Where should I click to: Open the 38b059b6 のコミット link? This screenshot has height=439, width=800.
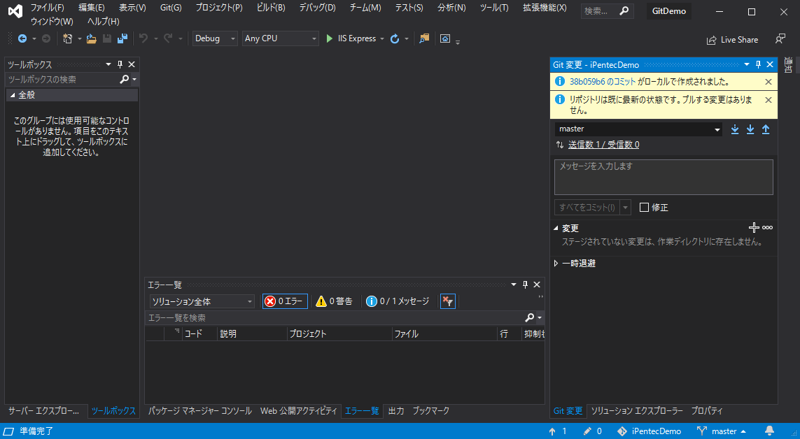(x=602, y=82)
